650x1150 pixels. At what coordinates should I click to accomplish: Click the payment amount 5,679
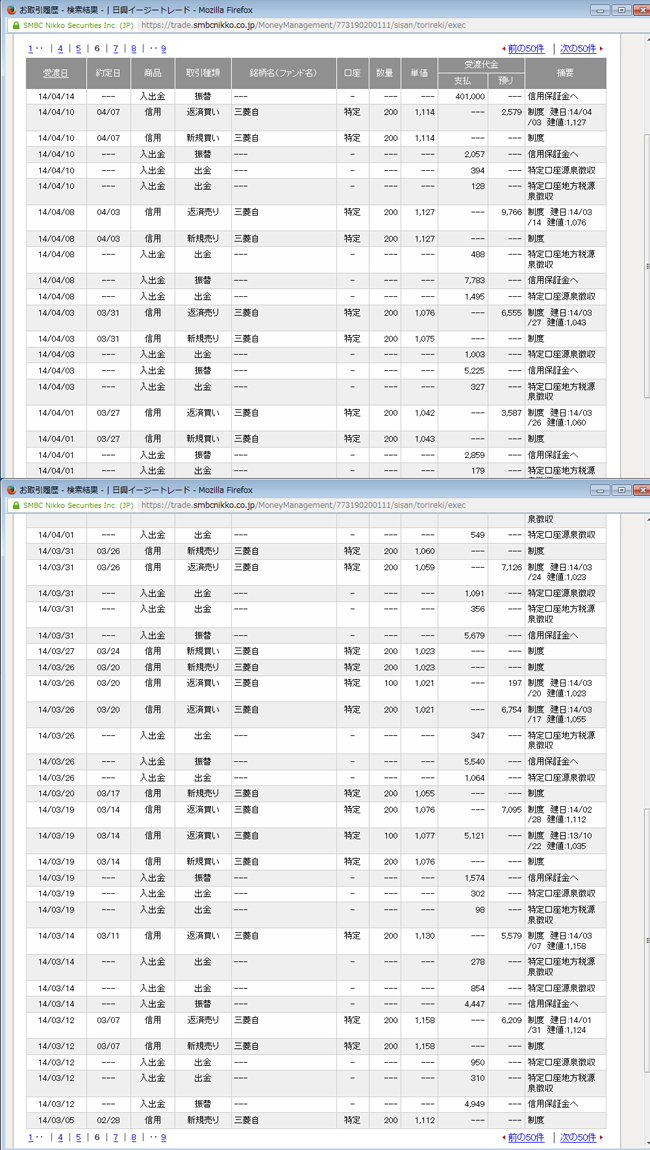[475, 635]
